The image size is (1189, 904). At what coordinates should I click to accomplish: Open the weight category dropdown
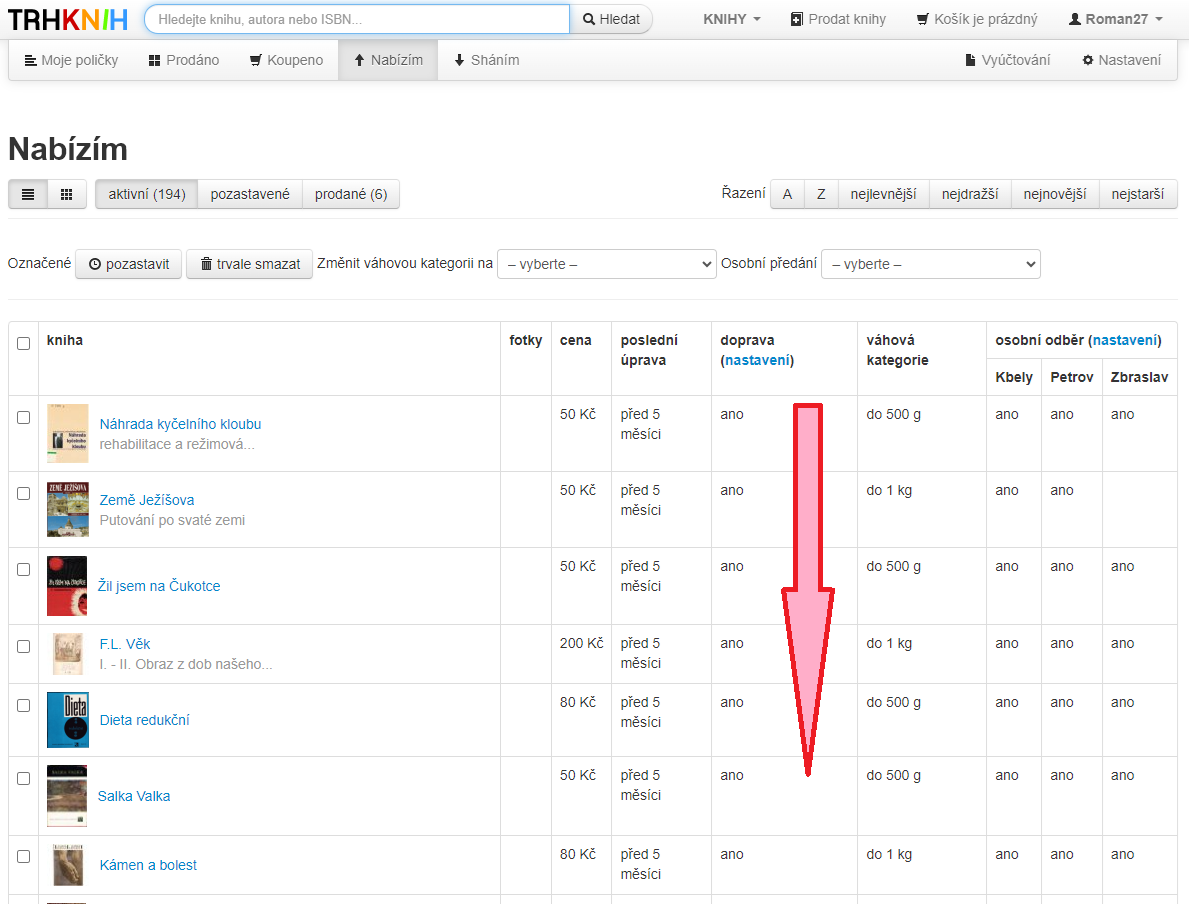[x=606, y=264]
